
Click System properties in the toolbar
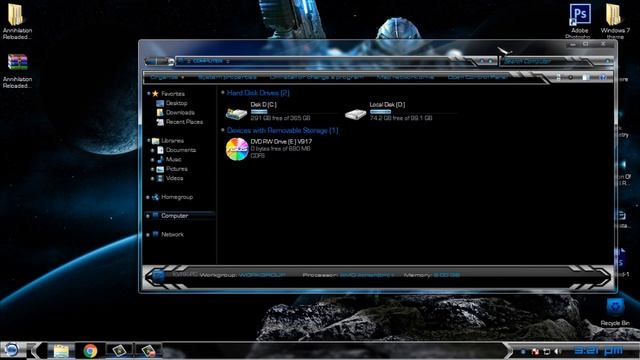pos(227,77)
